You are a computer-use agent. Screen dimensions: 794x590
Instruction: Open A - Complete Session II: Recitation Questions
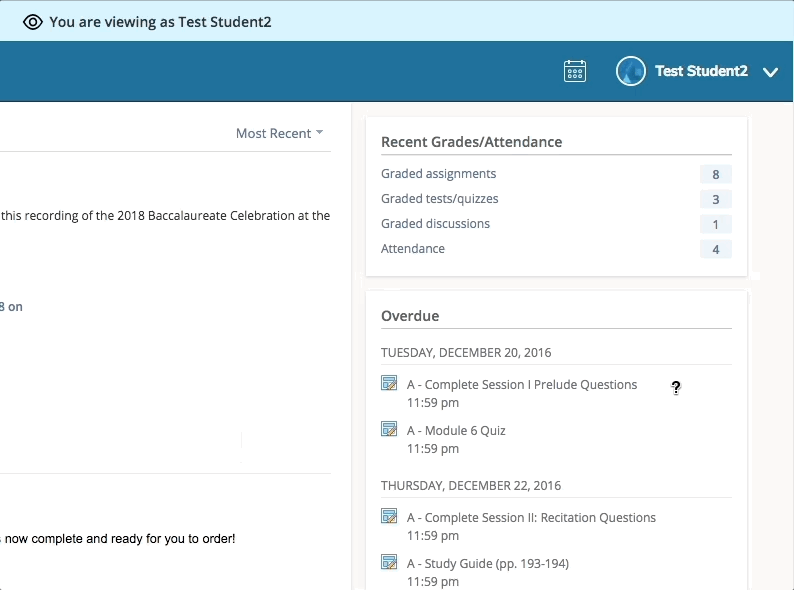(x=531, y=518)
